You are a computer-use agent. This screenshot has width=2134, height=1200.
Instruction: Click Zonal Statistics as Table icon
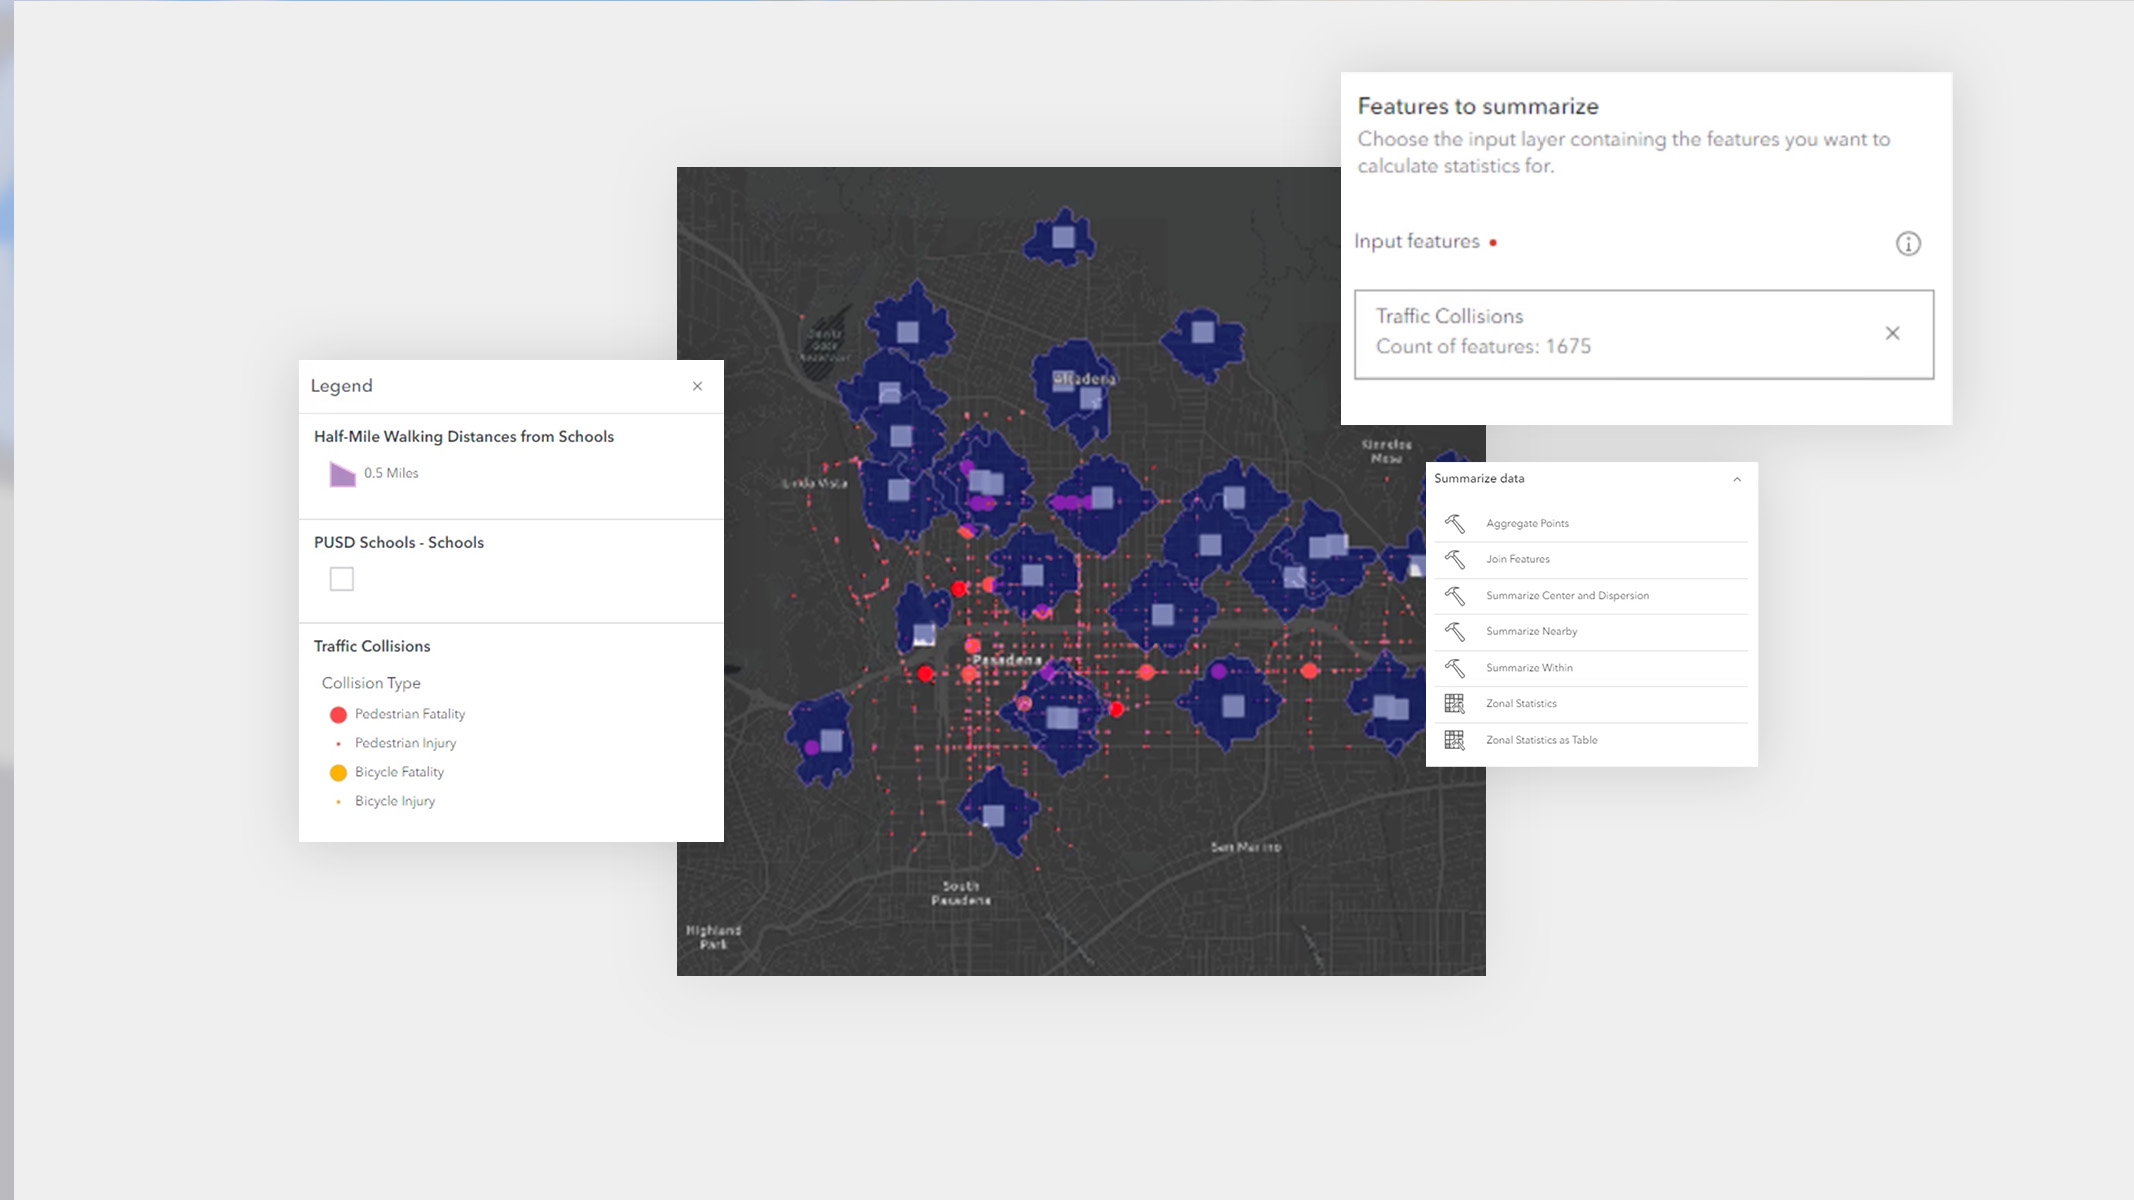1454,740
